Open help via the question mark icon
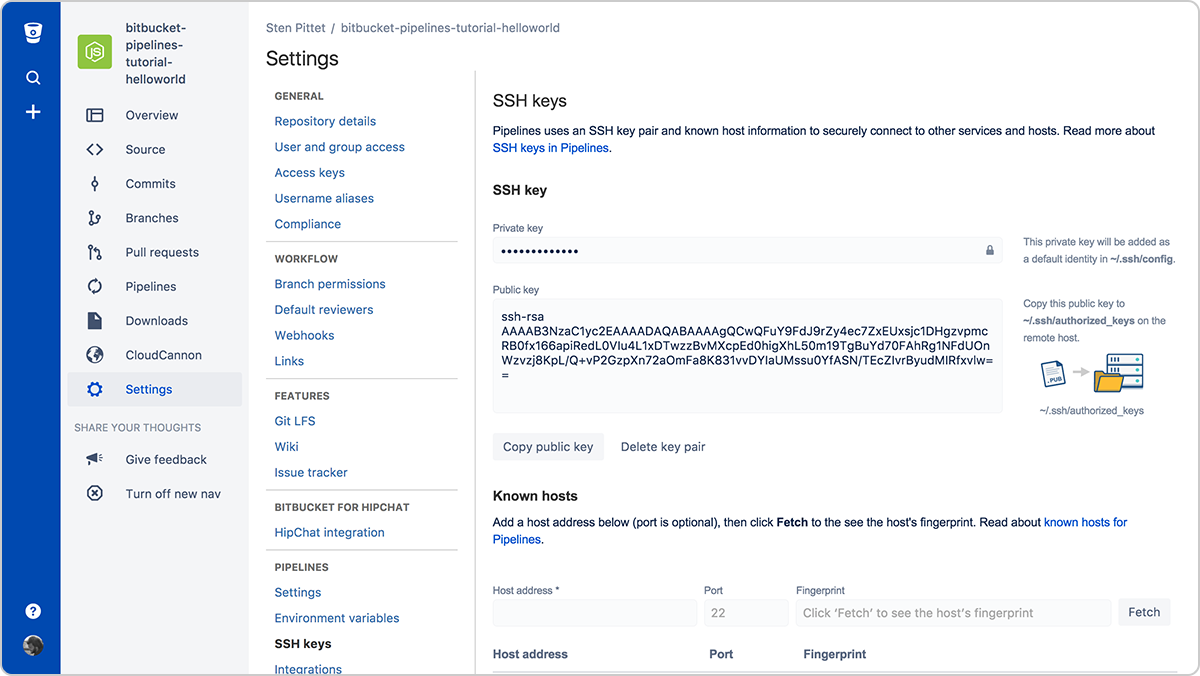Viewport: 1200px width, 676px height. pyautogui.click(x=33, y=610)
